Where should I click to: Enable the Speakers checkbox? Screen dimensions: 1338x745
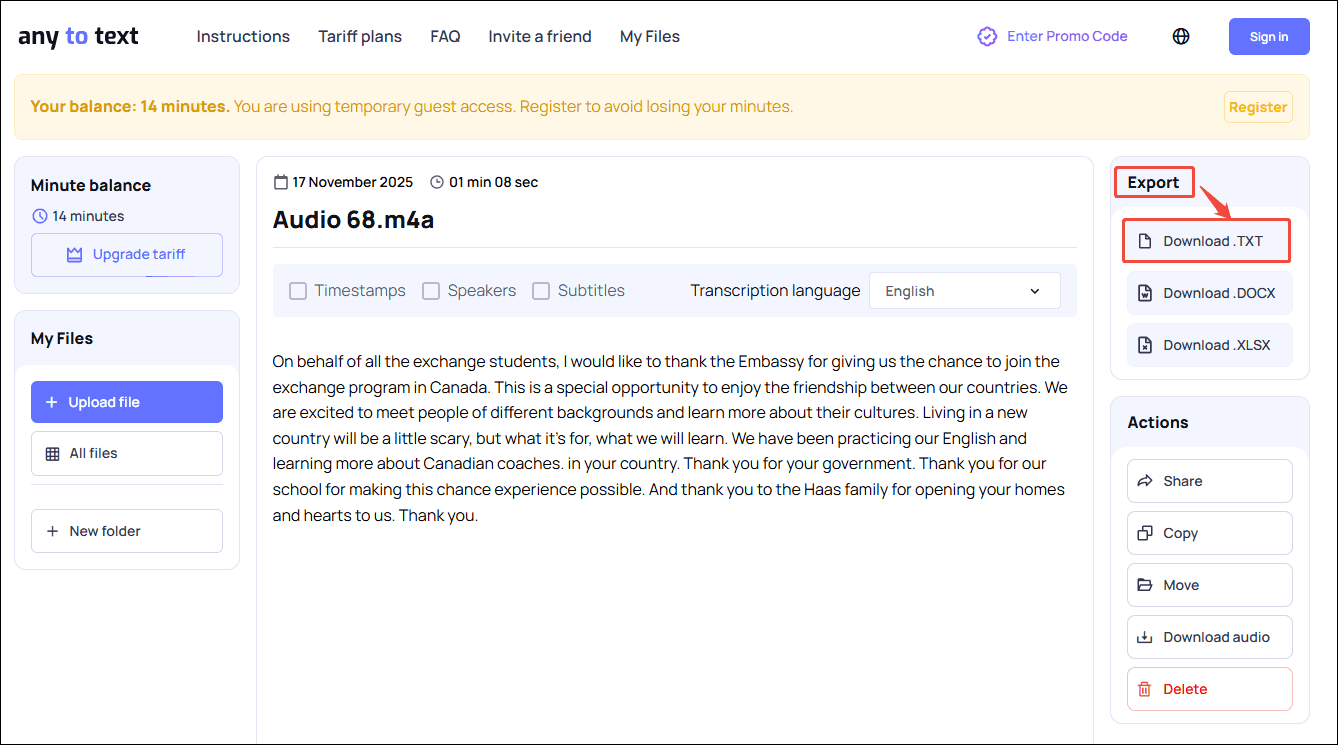[431, 290]
